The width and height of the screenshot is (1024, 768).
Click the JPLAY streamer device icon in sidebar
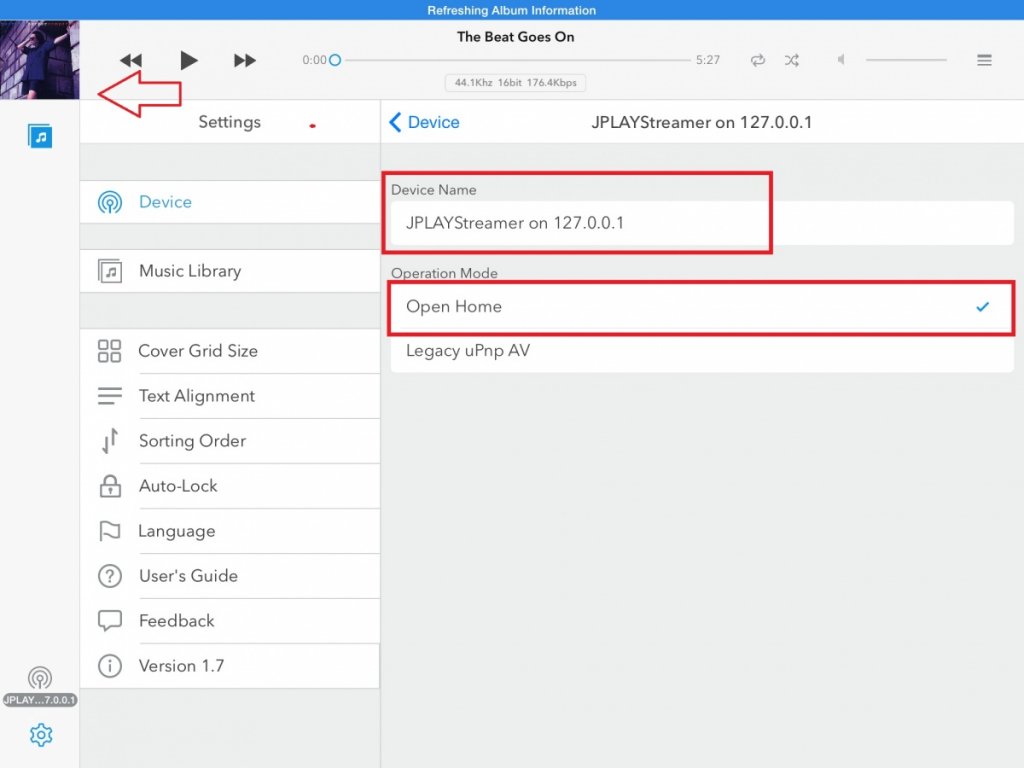[40, 678]
